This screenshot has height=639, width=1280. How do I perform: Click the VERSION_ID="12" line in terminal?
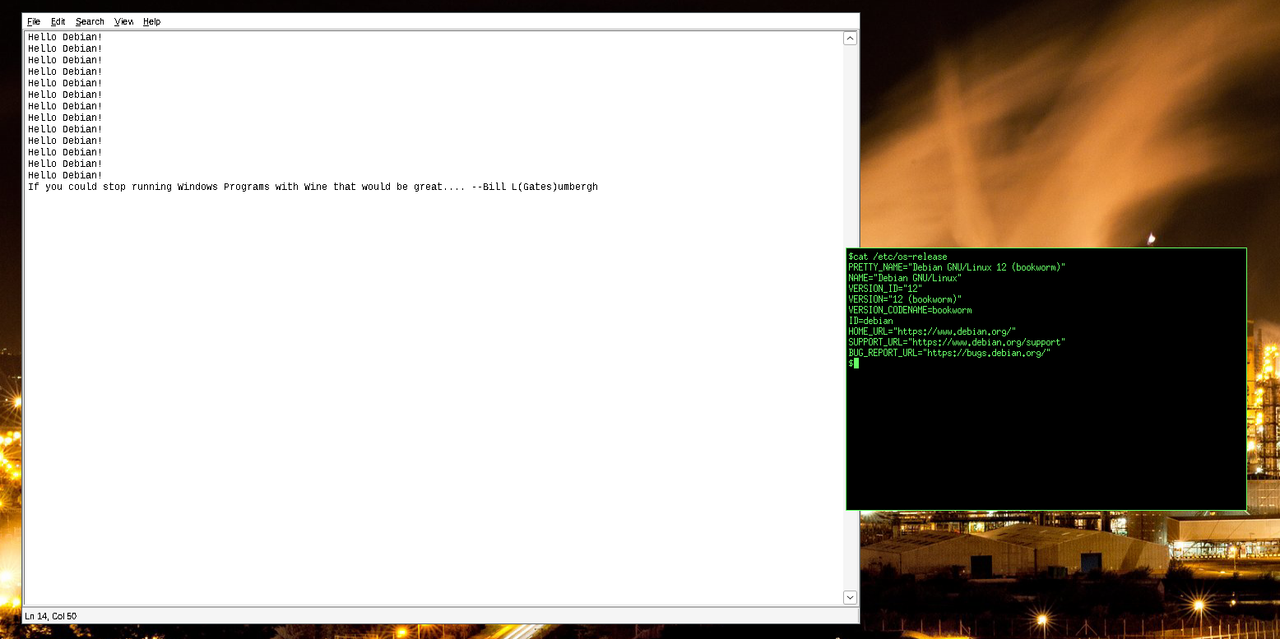coord(885,289)
